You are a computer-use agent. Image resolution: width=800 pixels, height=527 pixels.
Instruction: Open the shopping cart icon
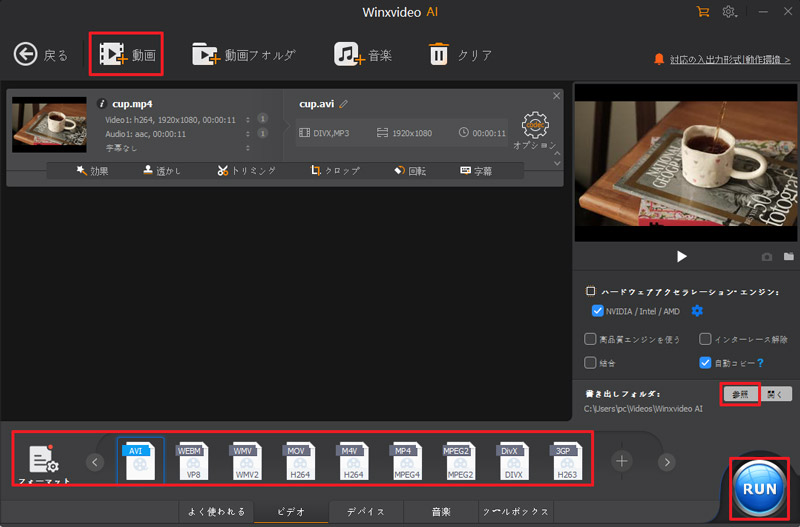pos(704,12)
